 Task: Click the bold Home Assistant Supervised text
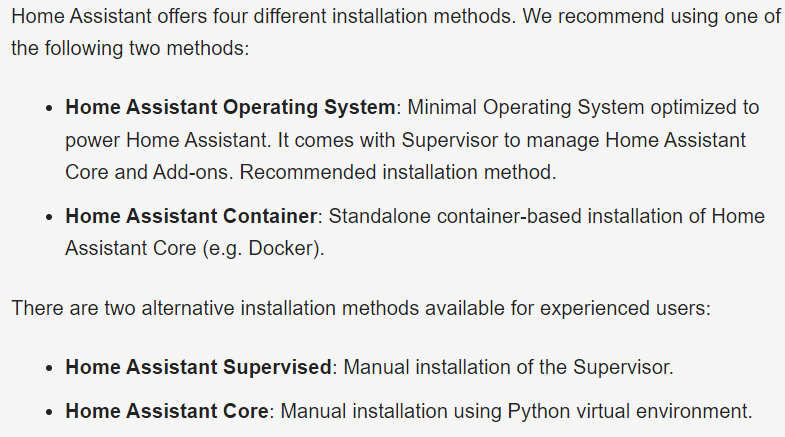click(198, 368)
